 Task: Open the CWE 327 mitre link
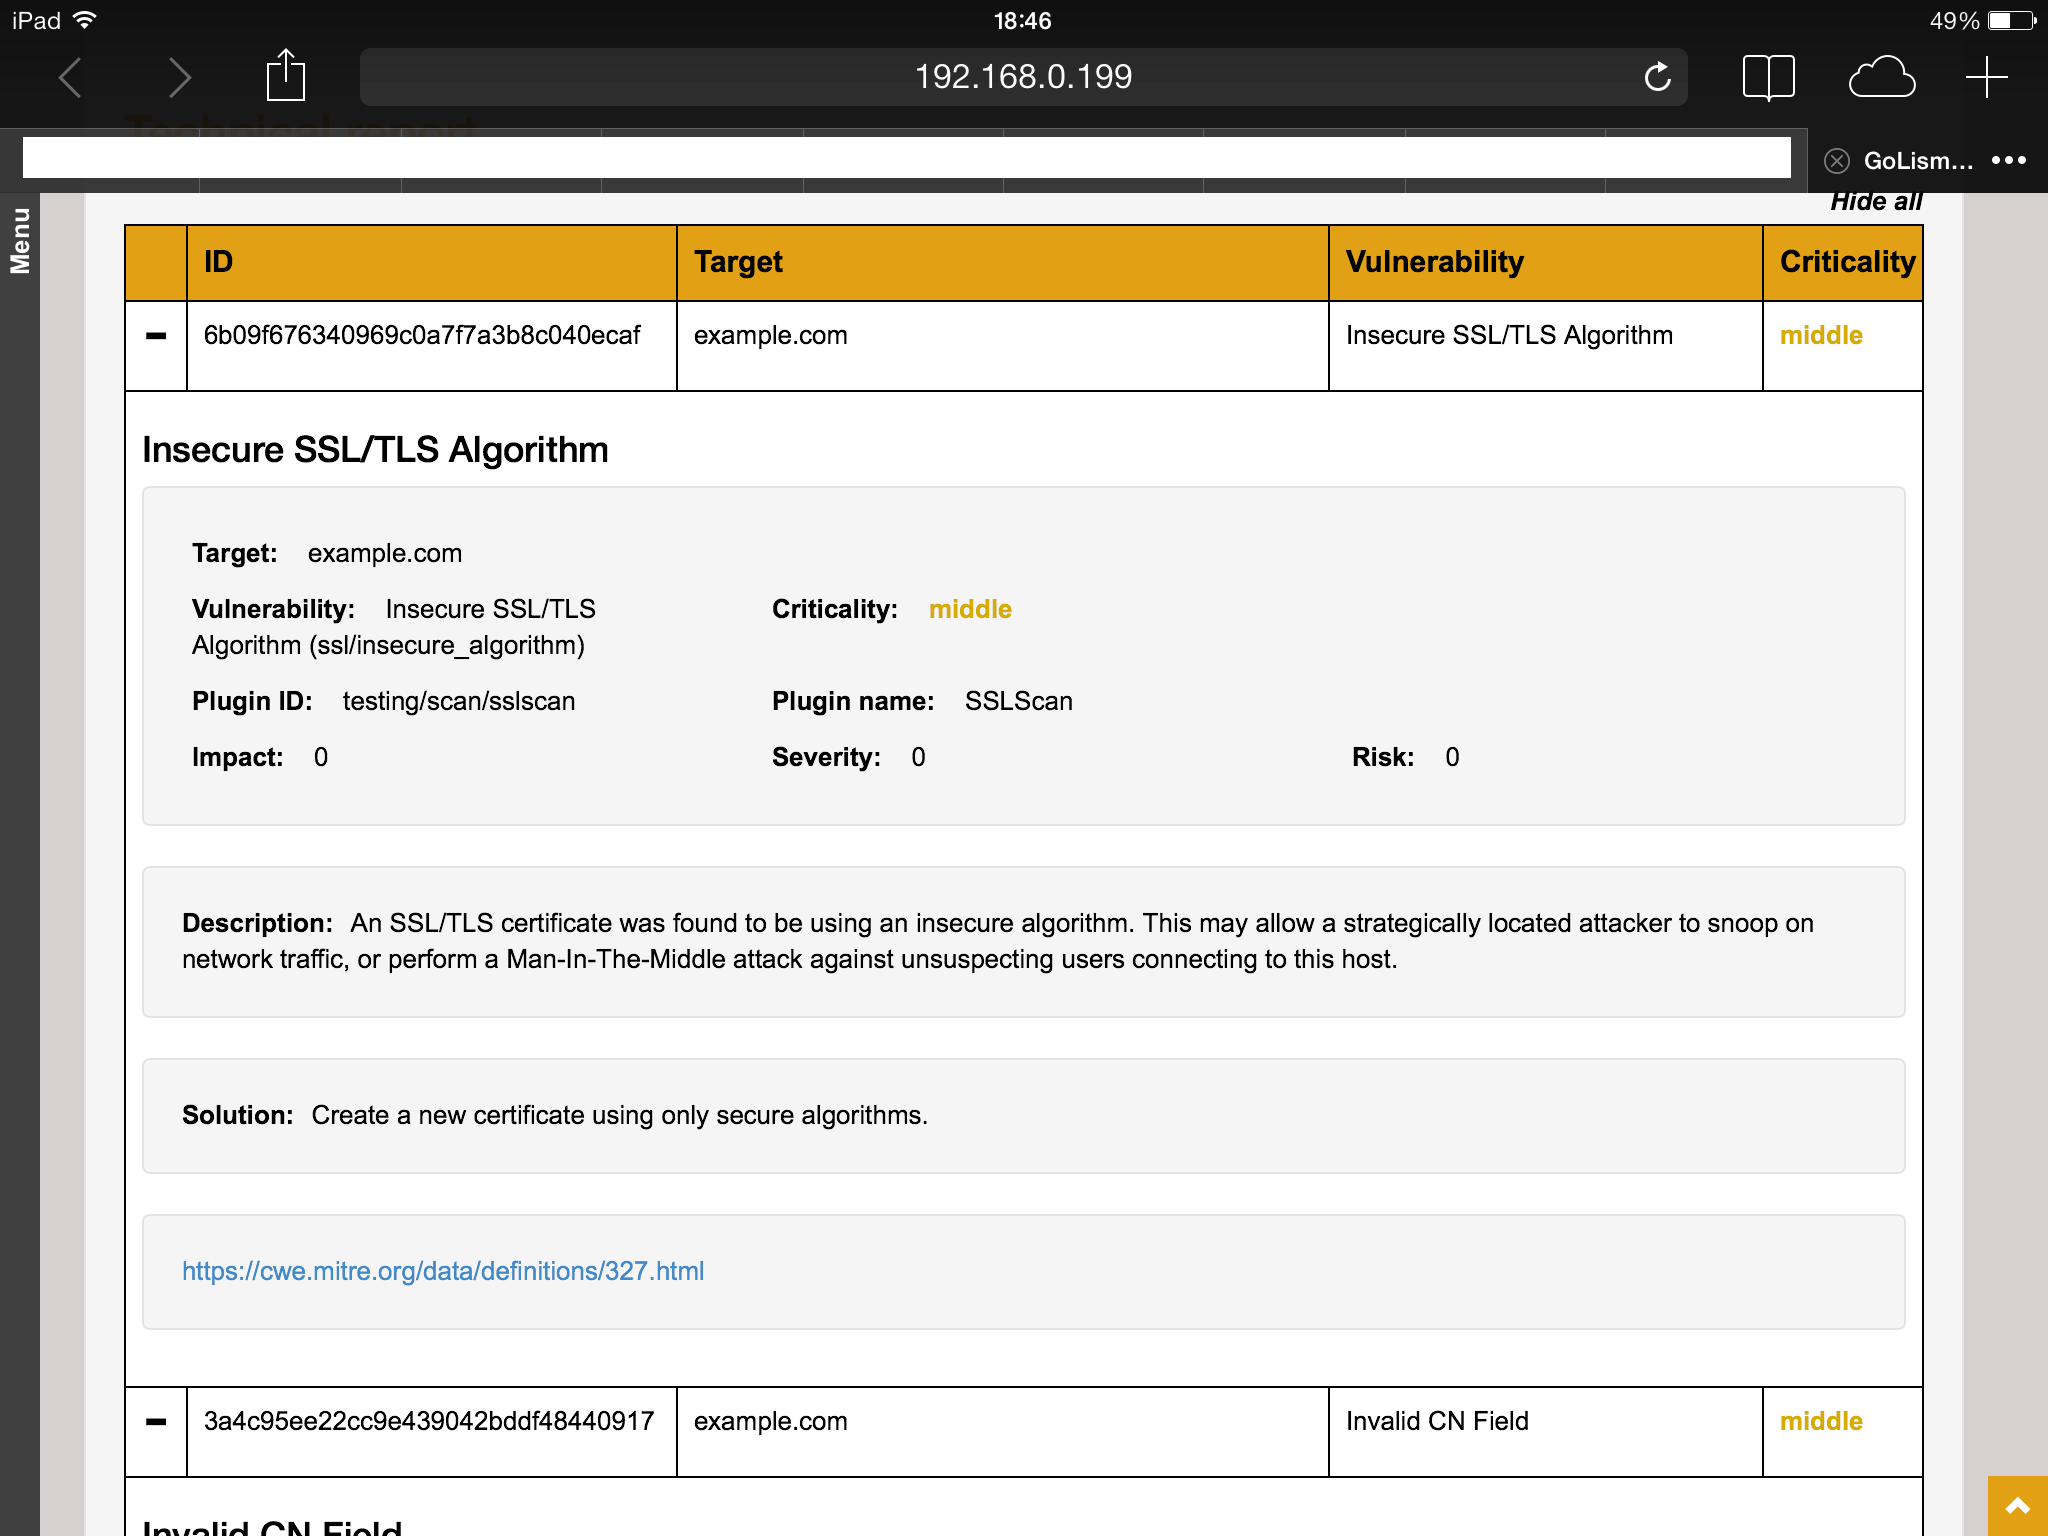coord(443,1271)
